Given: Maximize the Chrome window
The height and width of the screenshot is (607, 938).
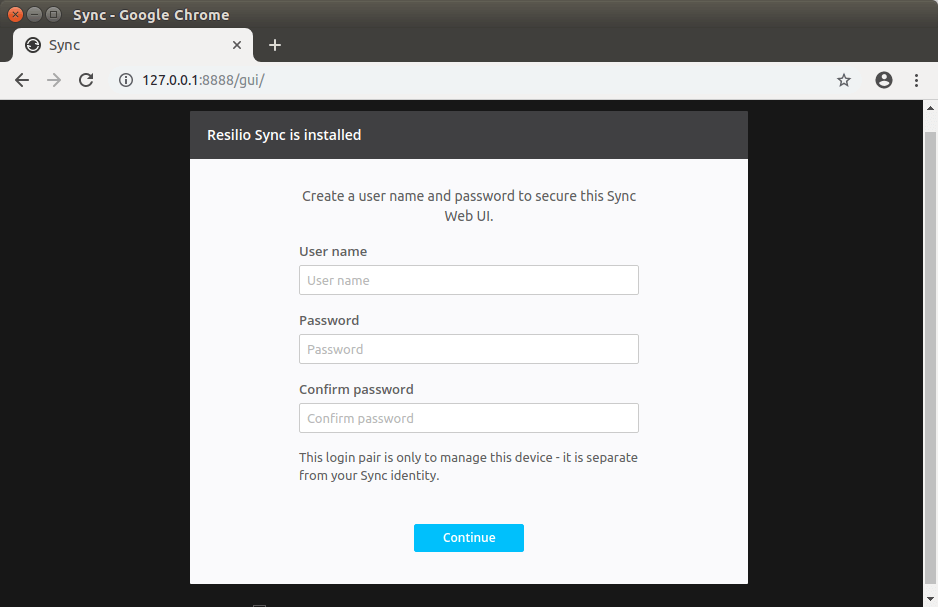Looking at the screenshot, I should click(x=52, y=14).
